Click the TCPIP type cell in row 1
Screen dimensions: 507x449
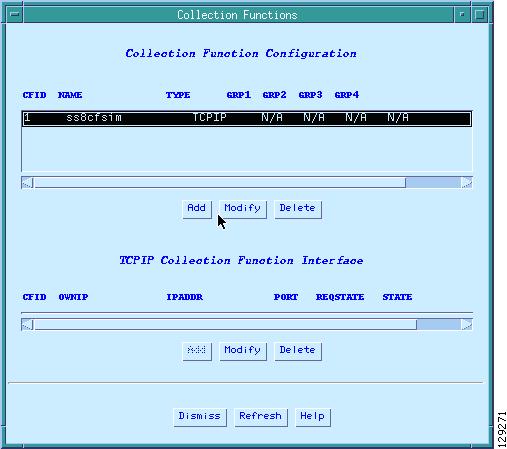click(x=209, y=117)
